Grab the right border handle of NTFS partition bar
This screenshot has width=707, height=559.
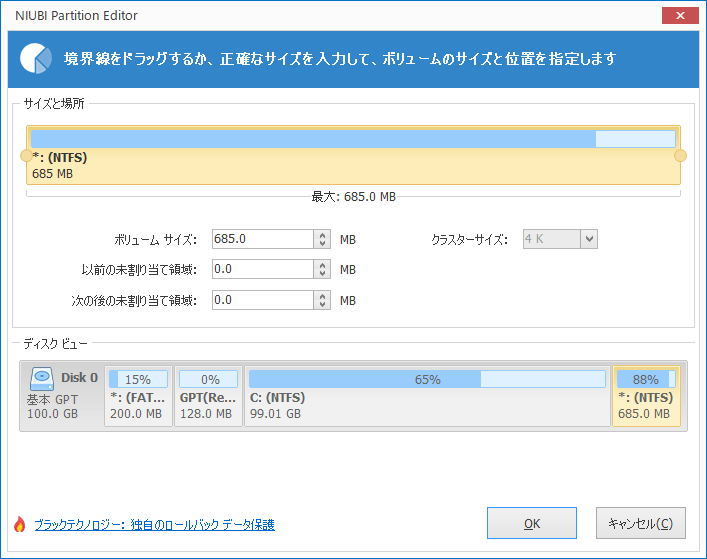680,156
